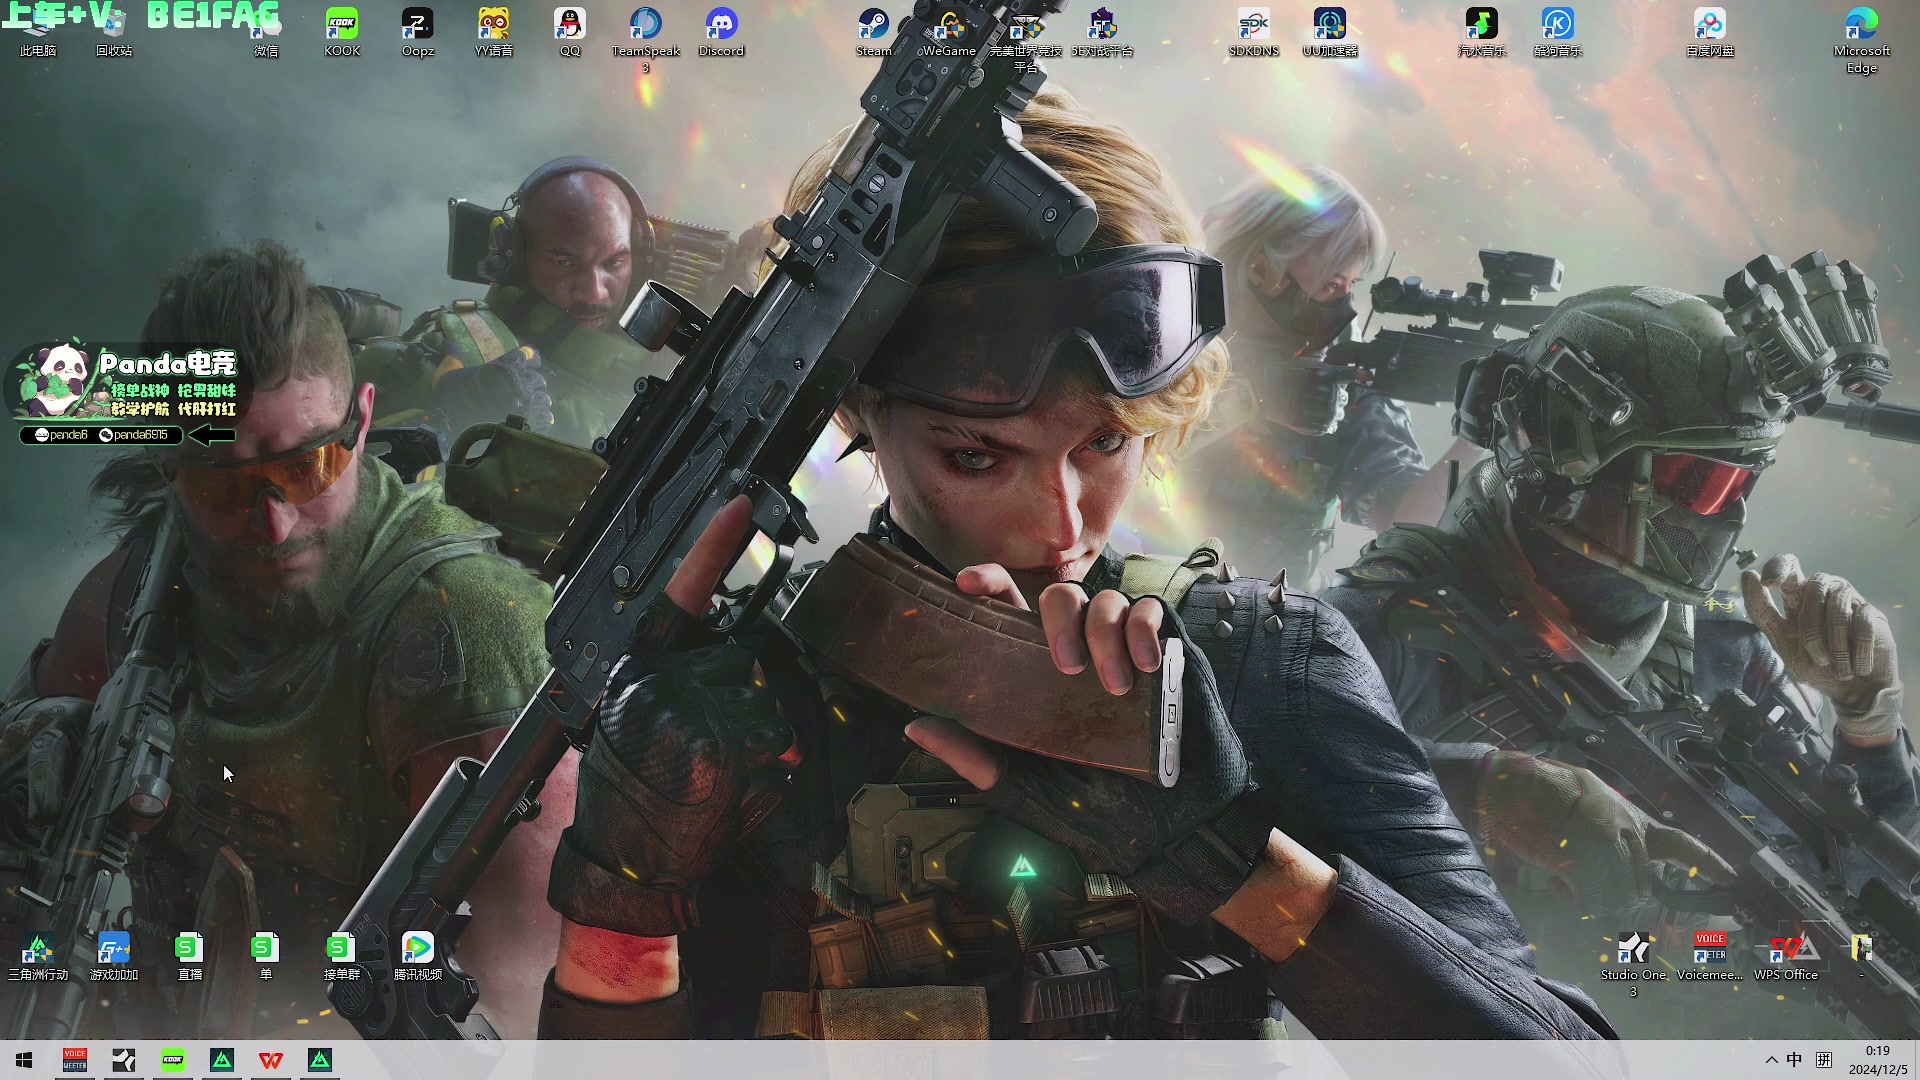Select the 完美世界竞技平台 shortcut
This screenshot has height=1080, width=1920.
point(1026,40)
